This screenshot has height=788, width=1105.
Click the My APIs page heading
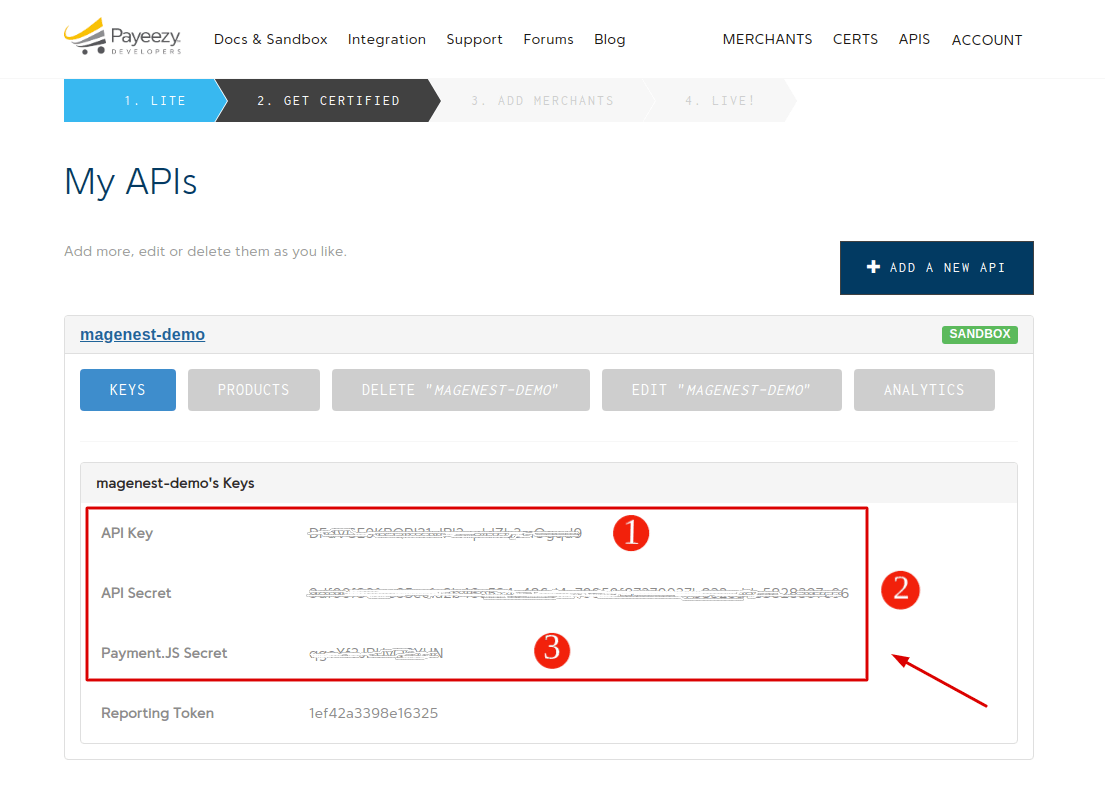pyautogui.click(x=130, y=182)
